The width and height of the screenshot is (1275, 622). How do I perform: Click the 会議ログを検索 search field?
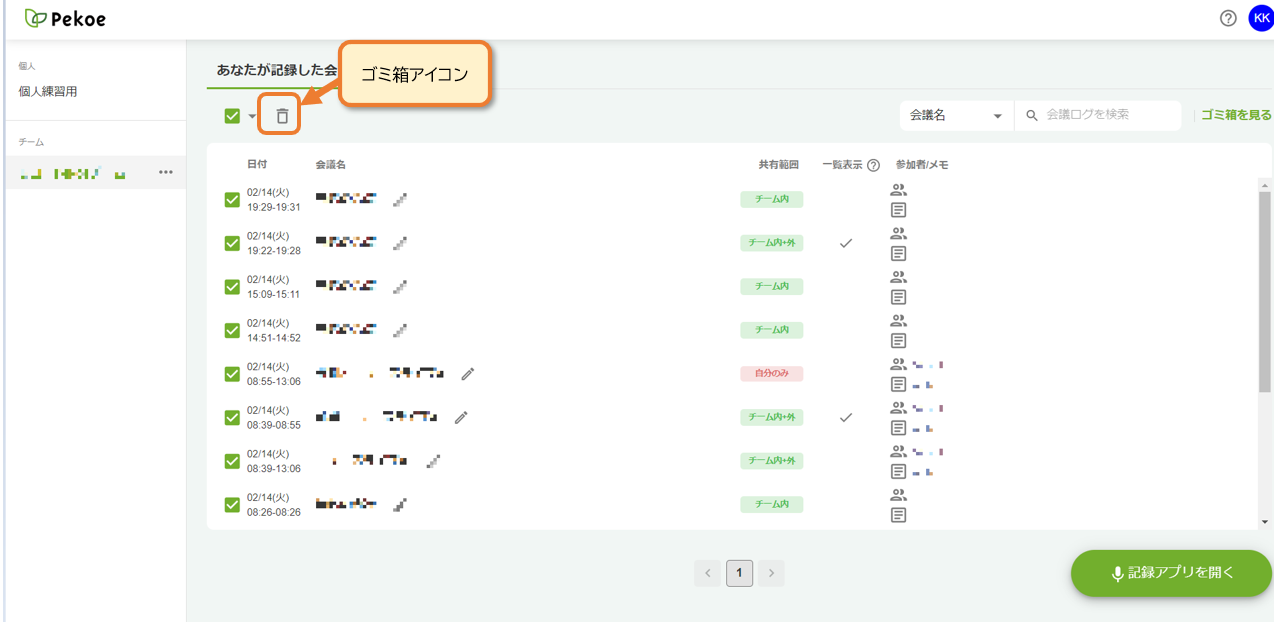[1098, 115]
